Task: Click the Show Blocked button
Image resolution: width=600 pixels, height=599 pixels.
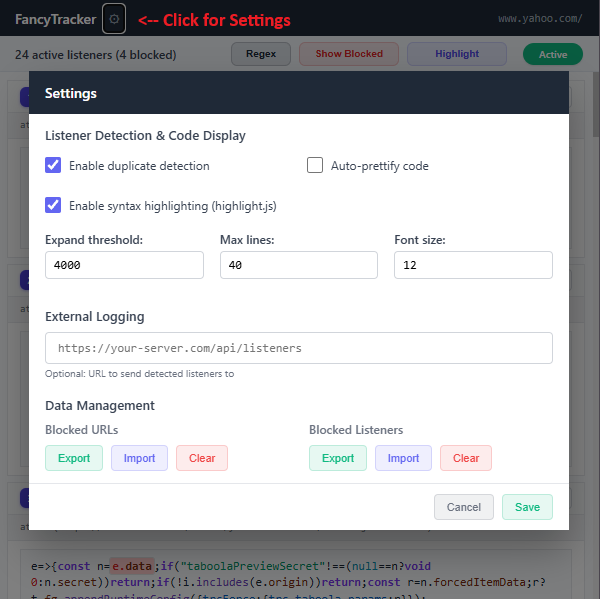Action: tap(349, 54)
